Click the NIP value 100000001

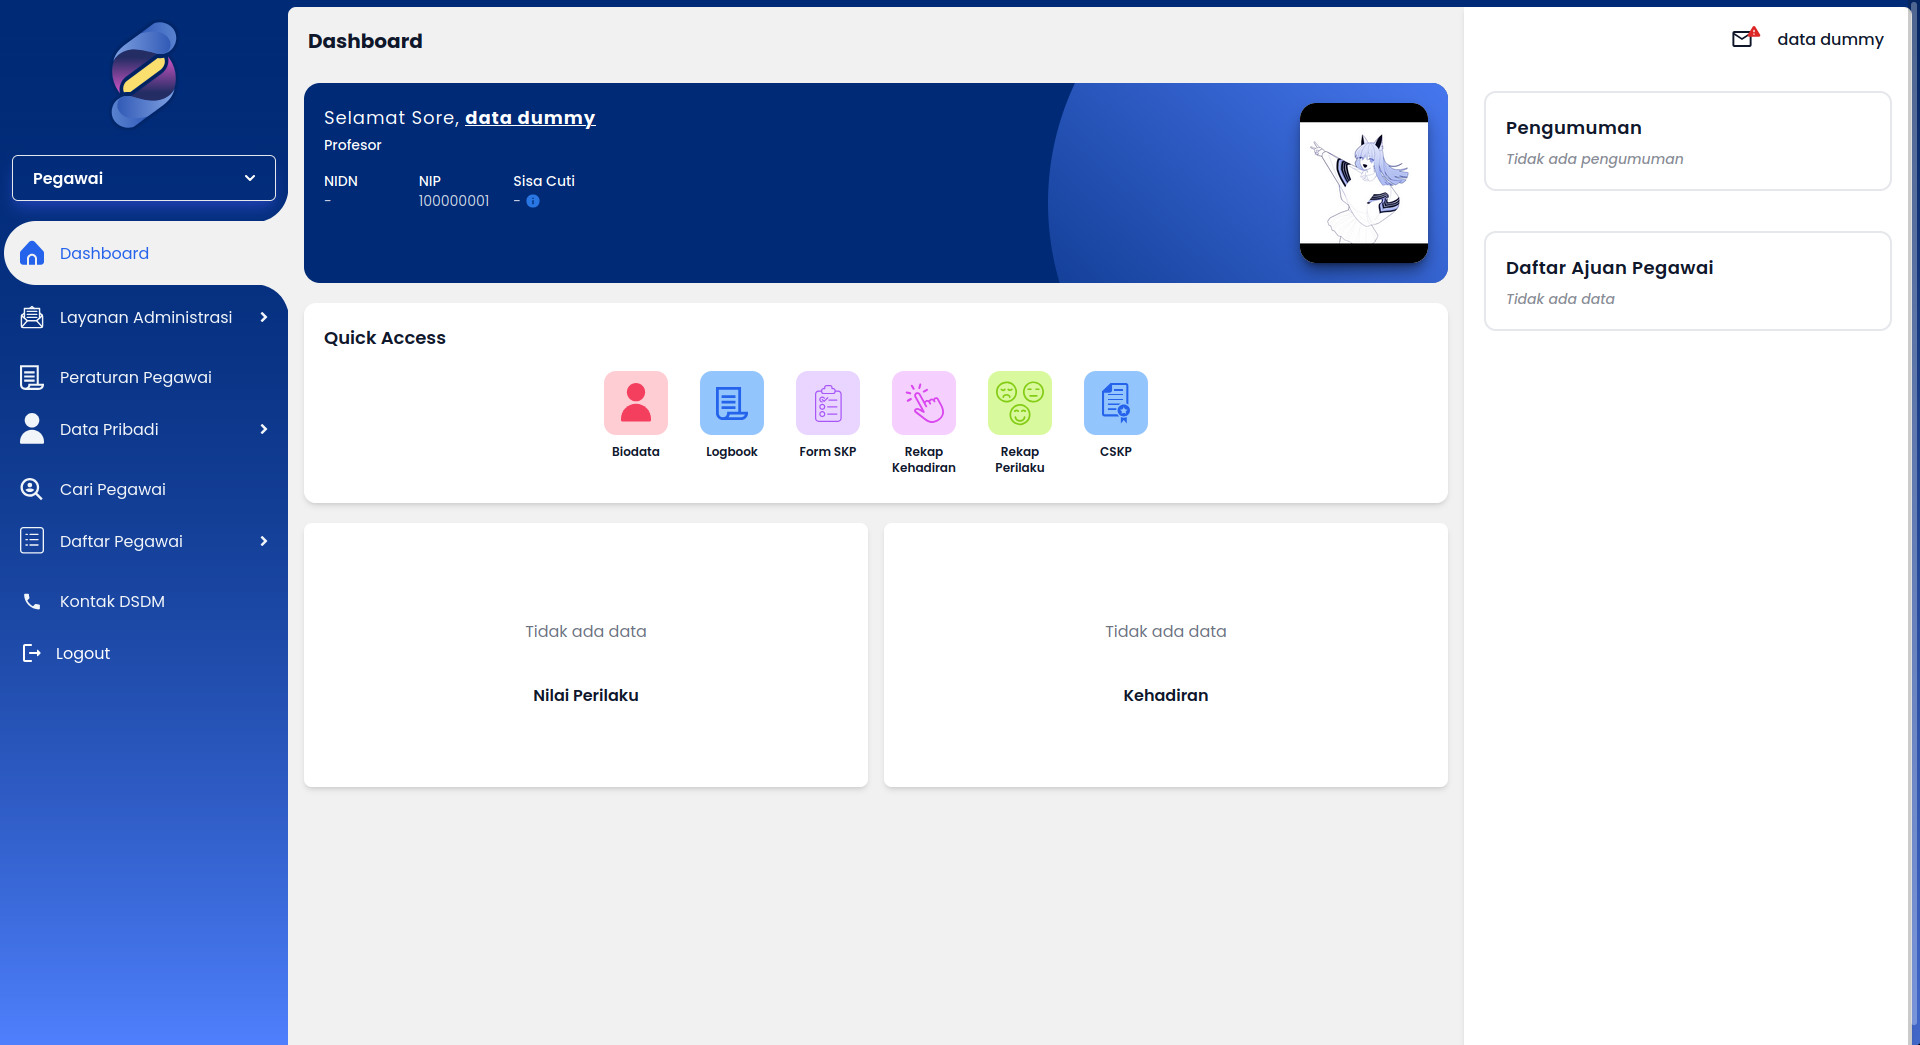[x=454, y=201]
